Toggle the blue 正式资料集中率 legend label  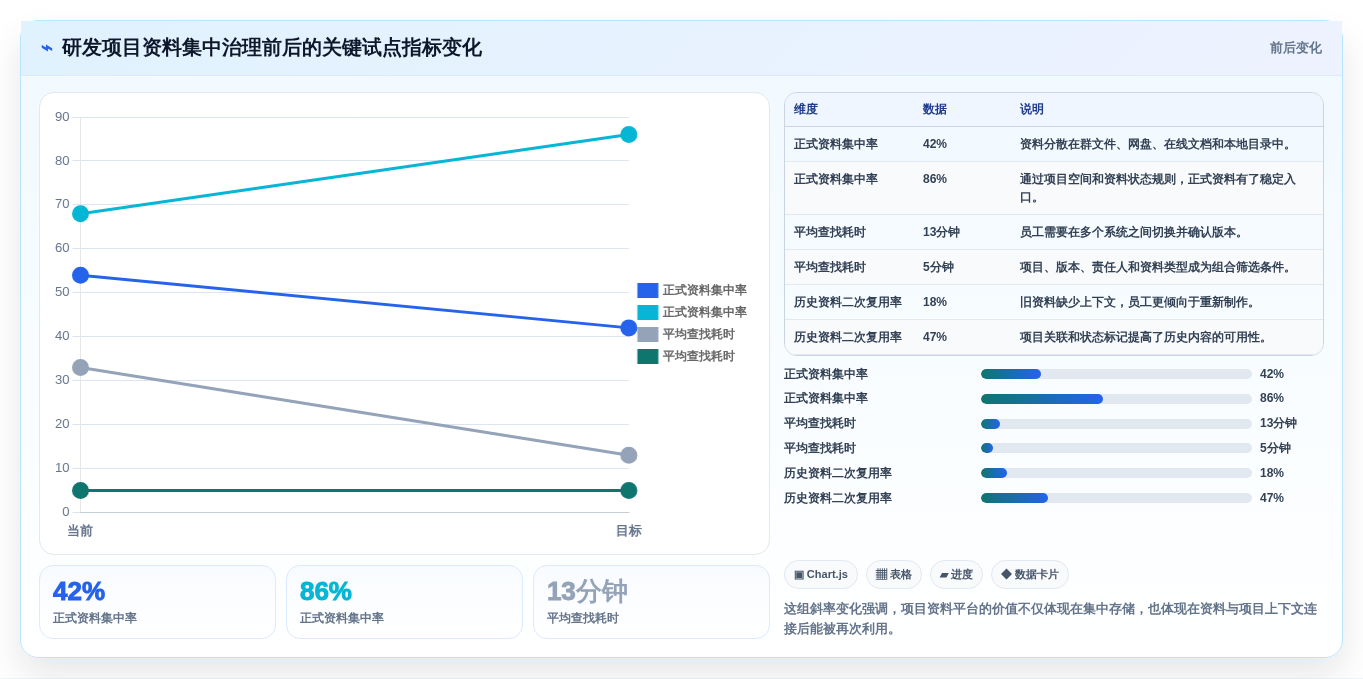coord(704,290)
